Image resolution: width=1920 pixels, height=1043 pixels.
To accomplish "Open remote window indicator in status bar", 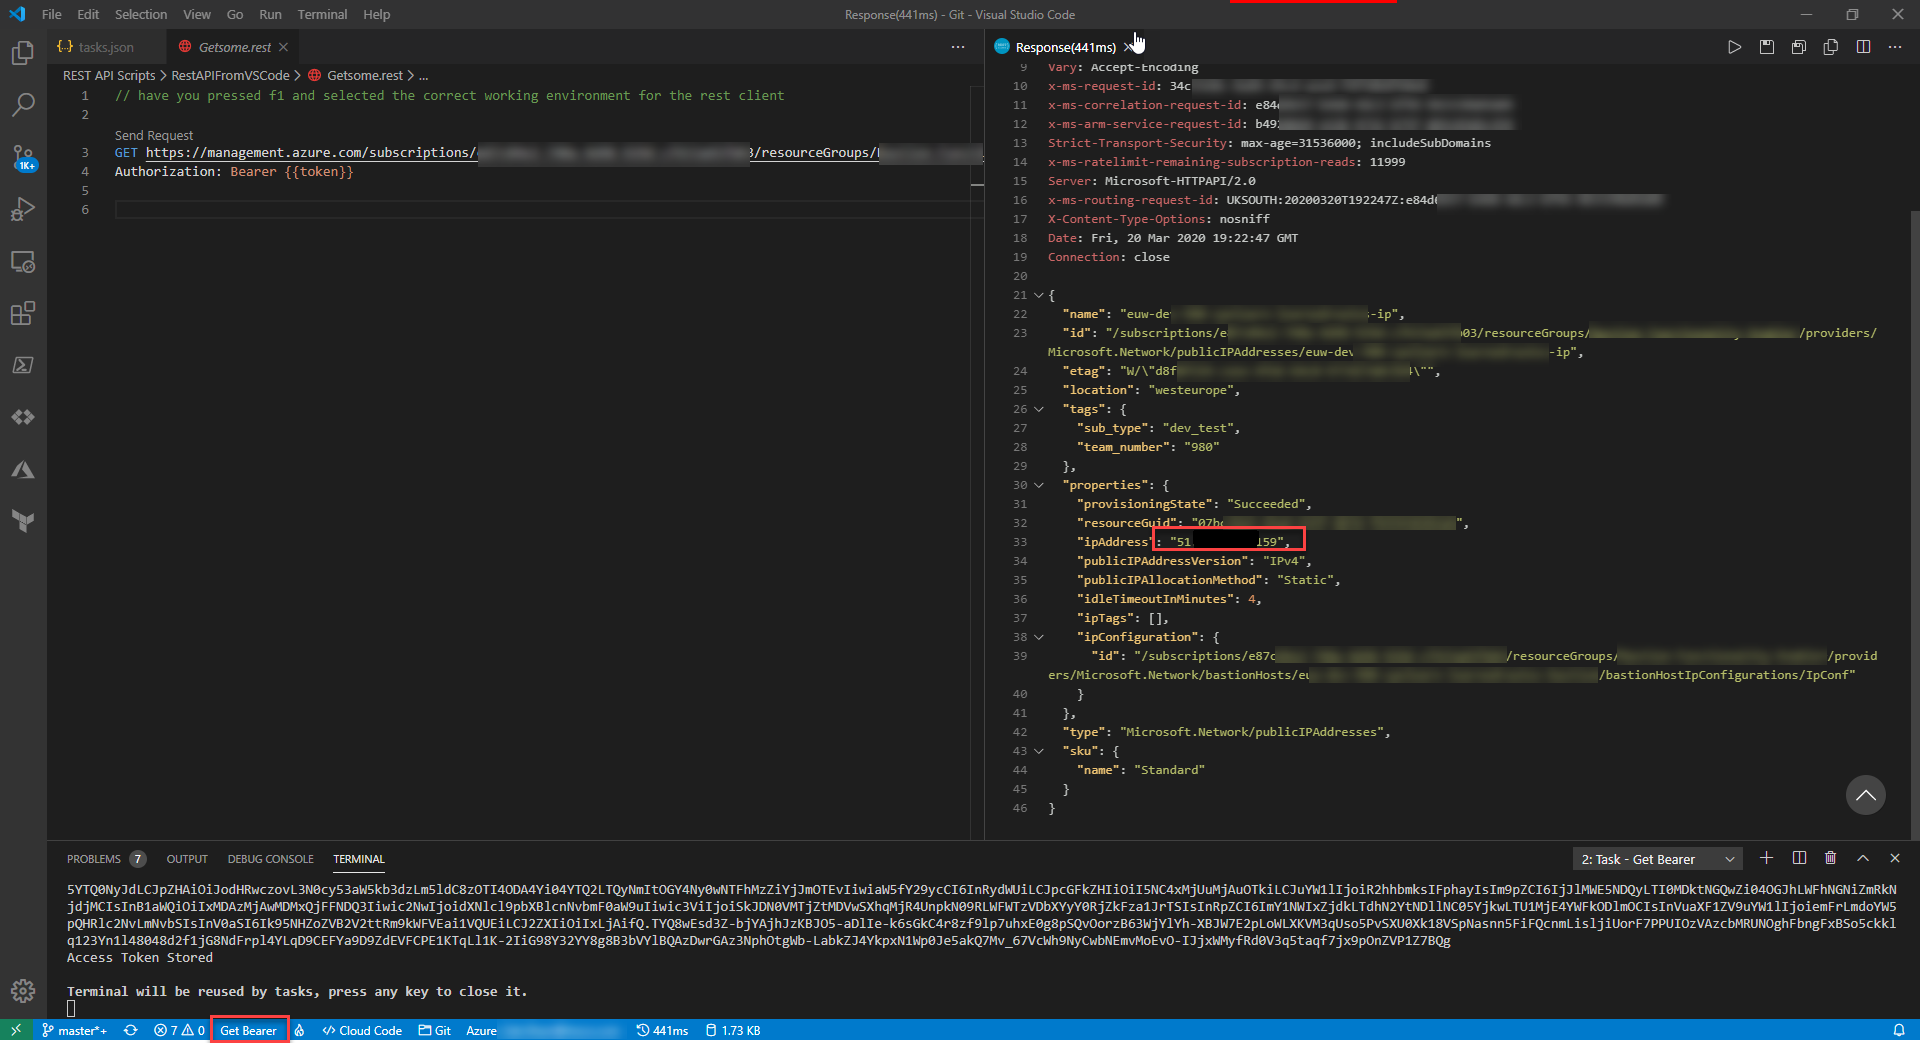I will [16, 1031].
